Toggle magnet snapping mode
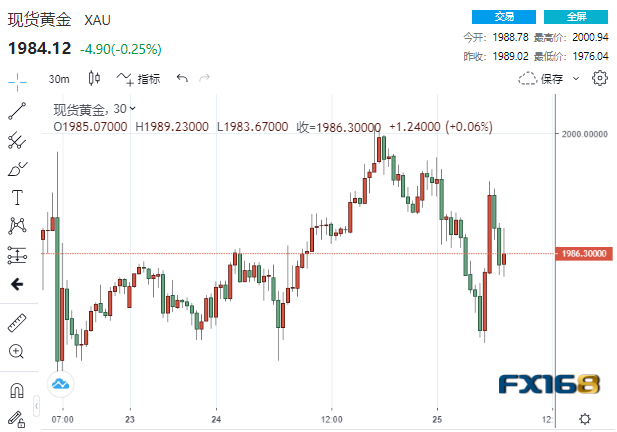Viewport: 617px width, 432px height. click(17, 390)
